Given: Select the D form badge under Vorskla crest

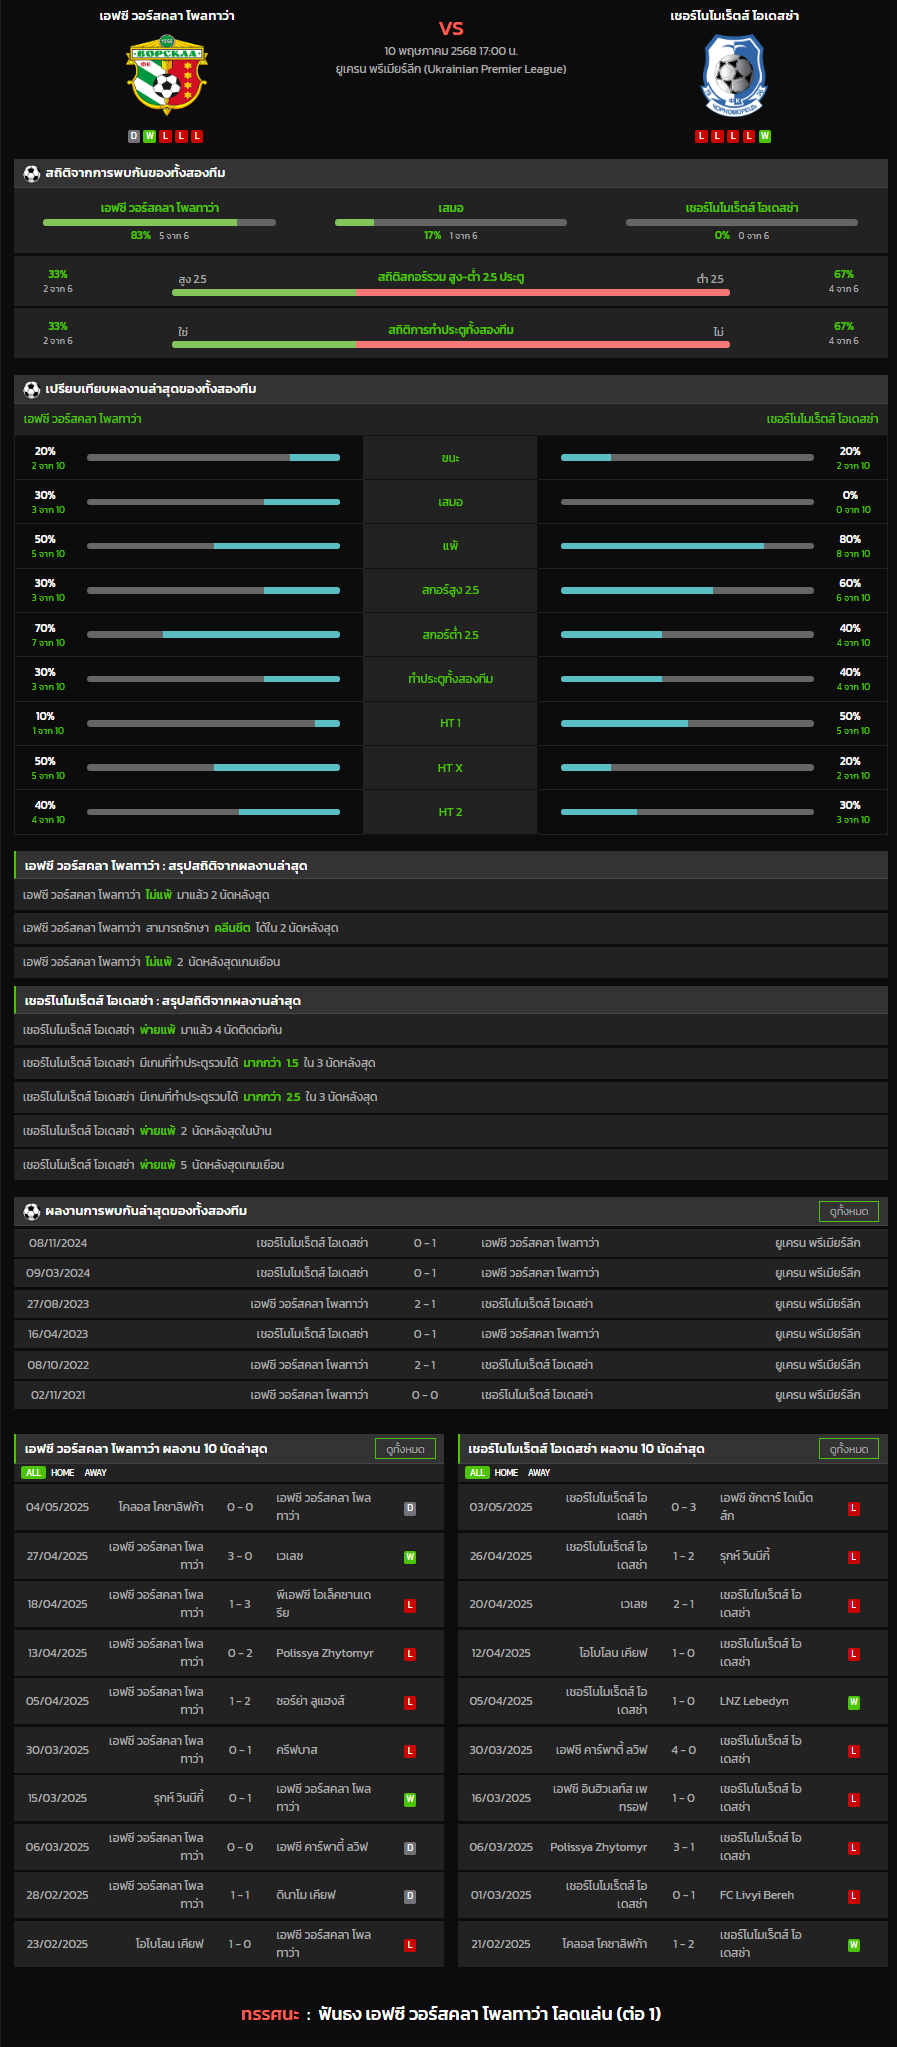Looking at the screenshot, I should click(x=134, y=136).
